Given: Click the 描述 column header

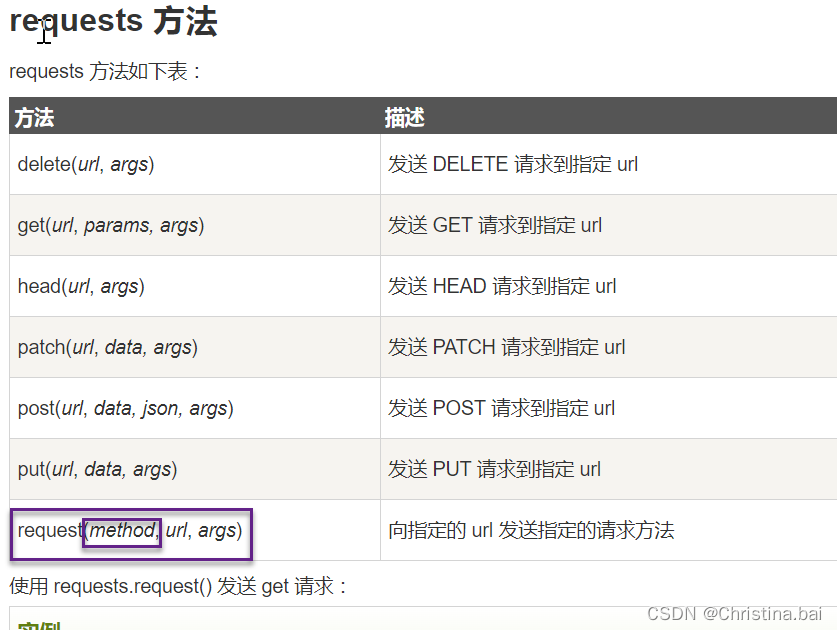Looking at the screenshot, I should [x=405, y=117].
